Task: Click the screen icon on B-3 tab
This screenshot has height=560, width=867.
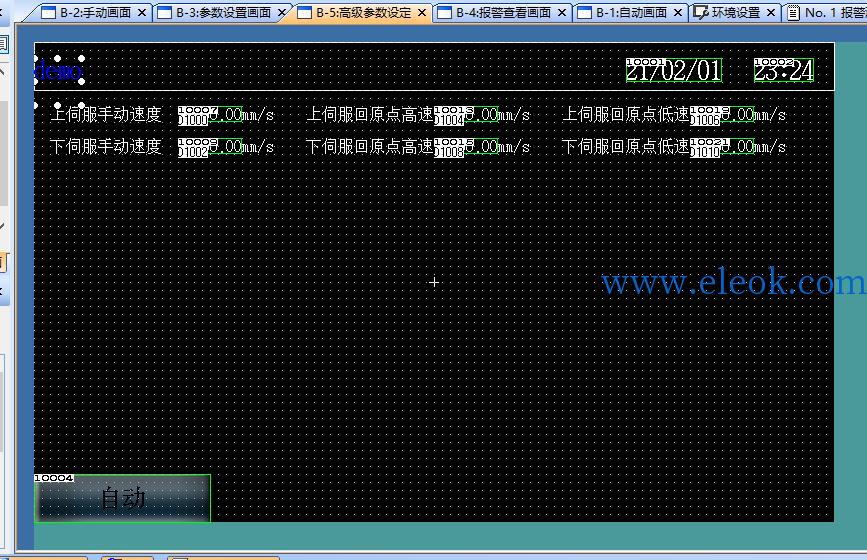Action: [x=165, y=12]
